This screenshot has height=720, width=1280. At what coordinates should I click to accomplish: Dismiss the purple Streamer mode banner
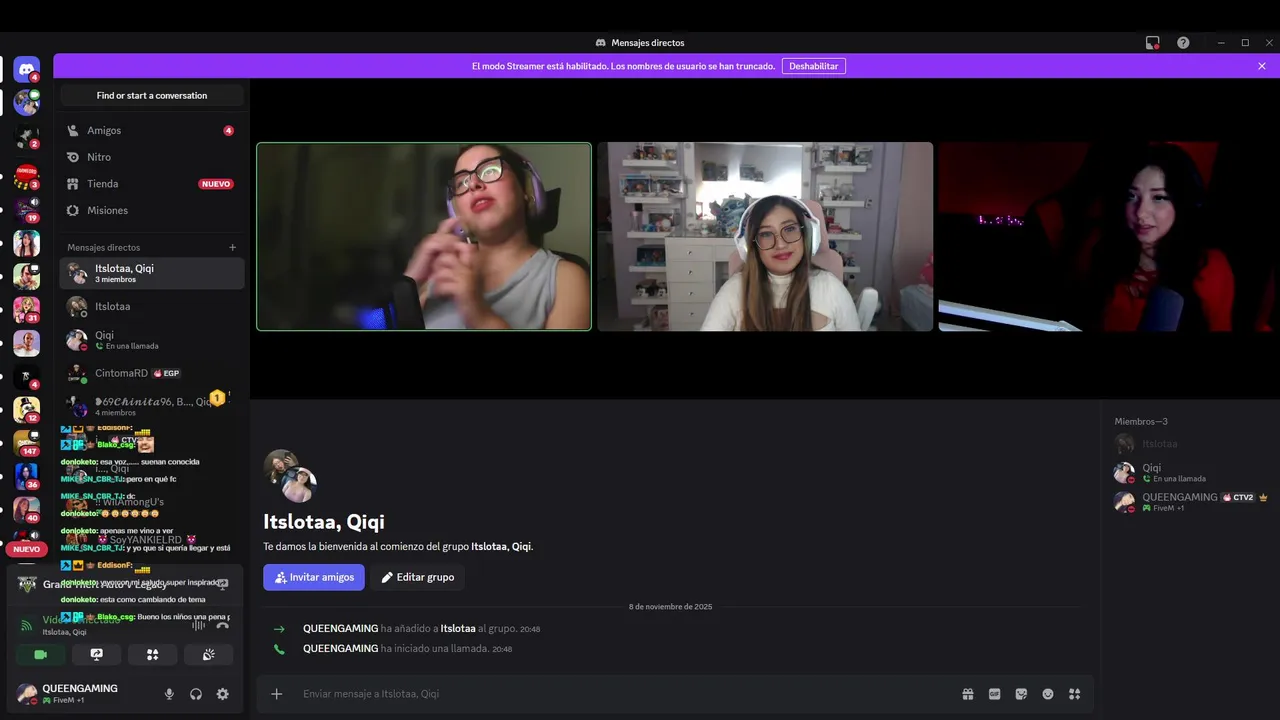1262,66
